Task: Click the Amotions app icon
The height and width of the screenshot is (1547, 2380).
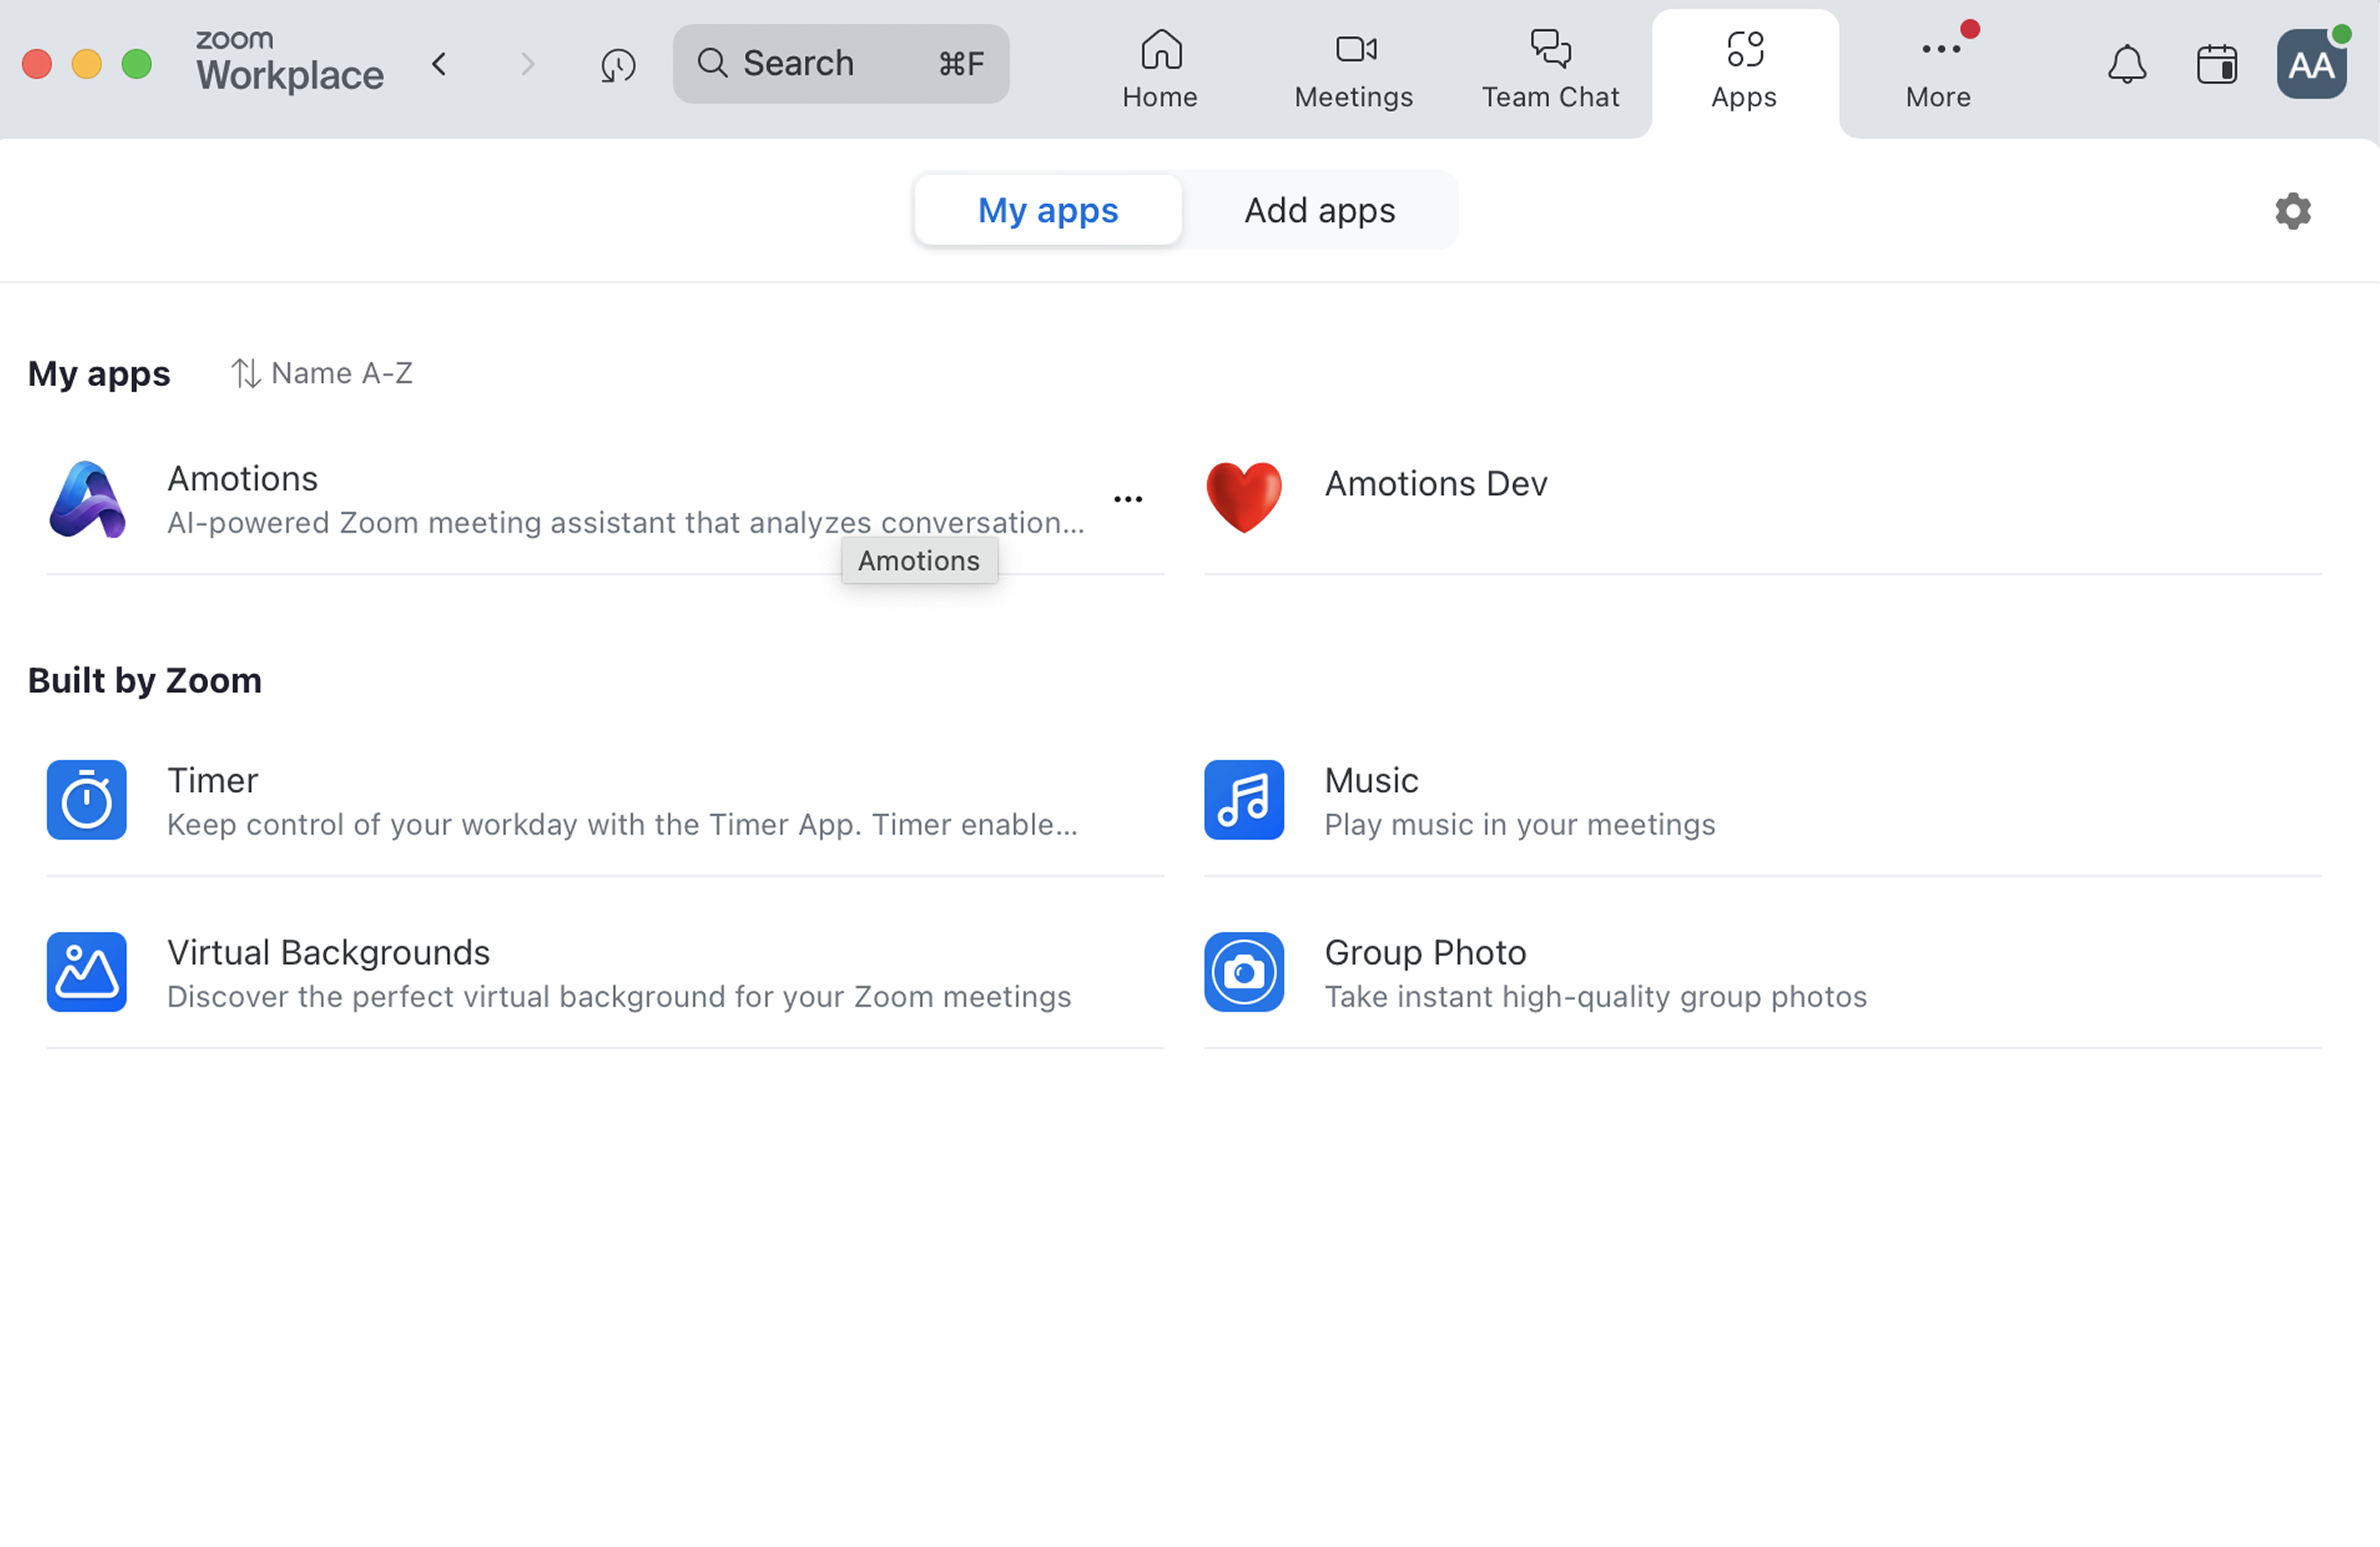Action: coord(87,499)
